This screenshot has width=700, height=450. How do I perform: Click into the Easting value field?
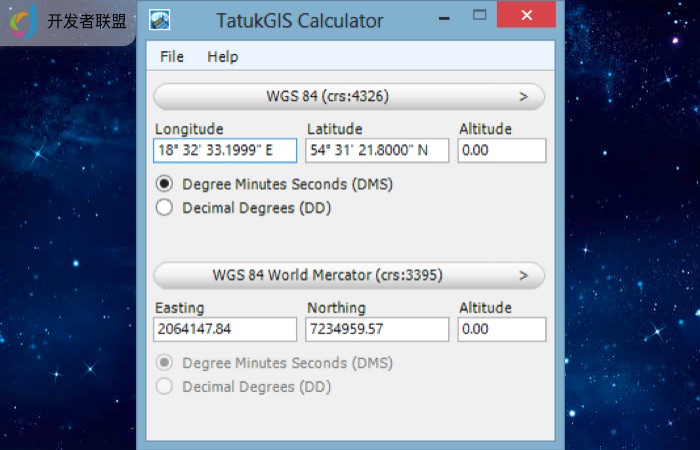tap(225, 329)
